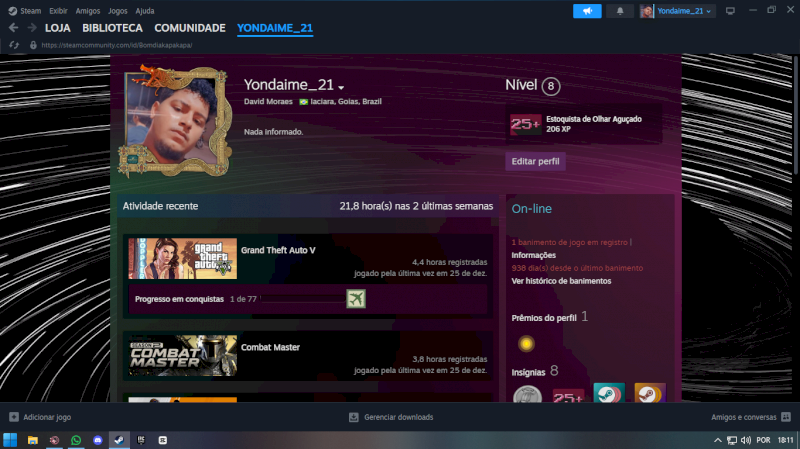
Task: Go forward with the right arrow
Action: pos(32,28)
